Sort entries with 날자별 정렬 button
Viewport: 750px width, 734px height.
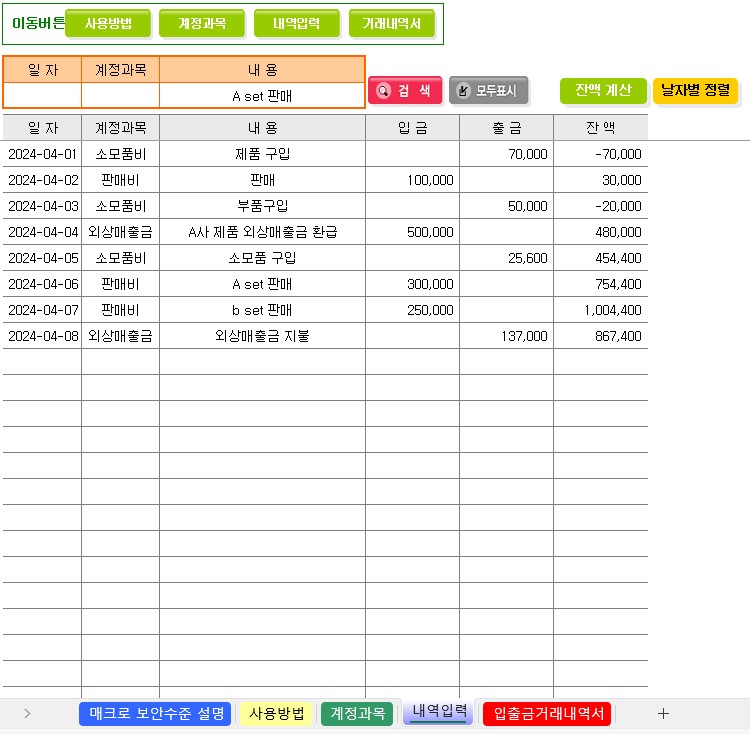point(695,90)
